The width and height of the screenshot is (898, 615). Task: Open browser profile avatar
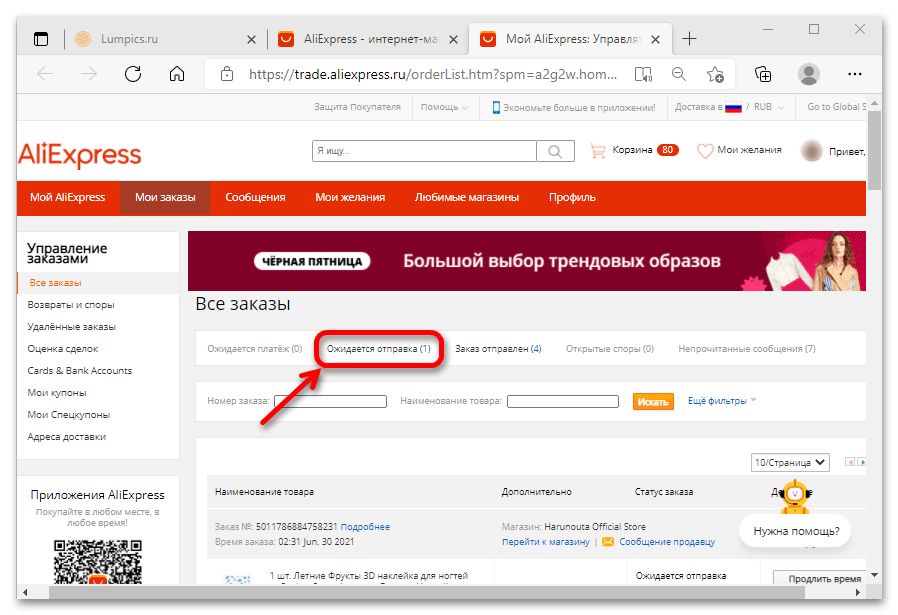(809, 74)
